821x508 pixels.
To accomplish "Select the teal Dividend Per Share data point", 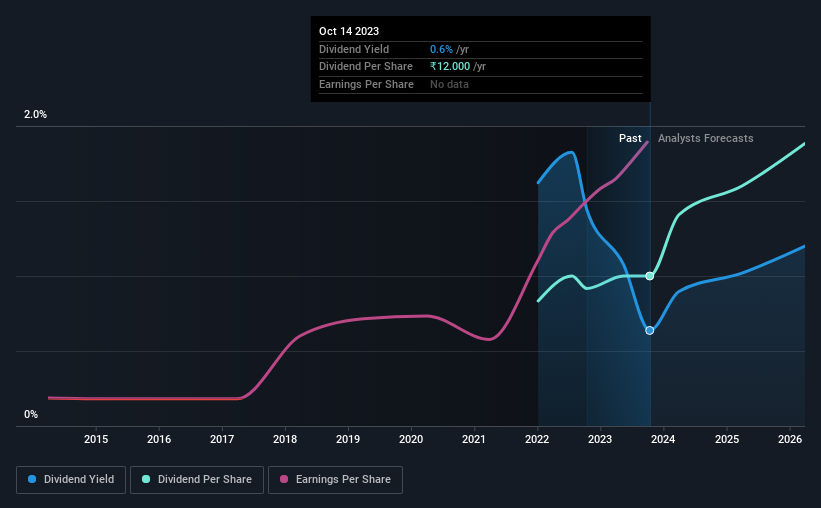I will (x=650, y=276).
